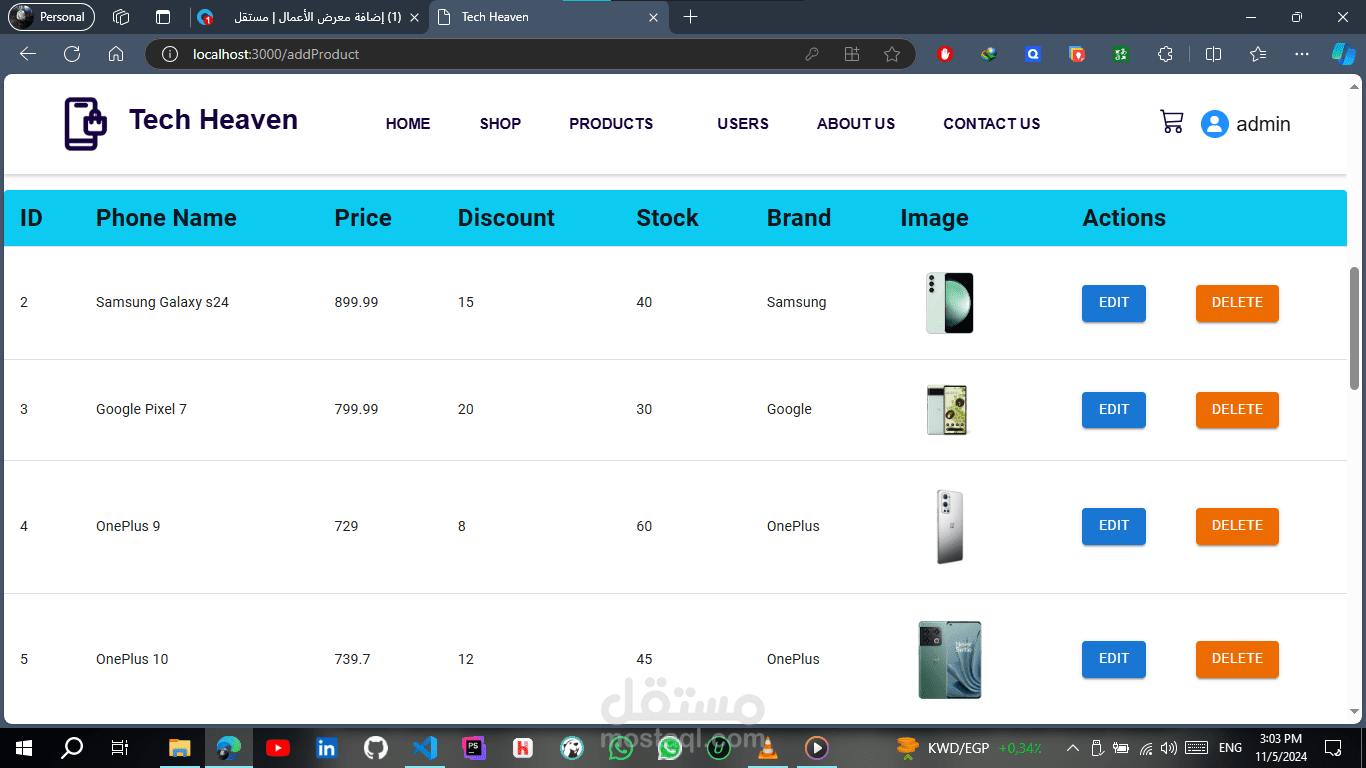This screenshot has width=1366, height=768.
Task: Refresh the page with reload icon
Action: coord(72,54)
